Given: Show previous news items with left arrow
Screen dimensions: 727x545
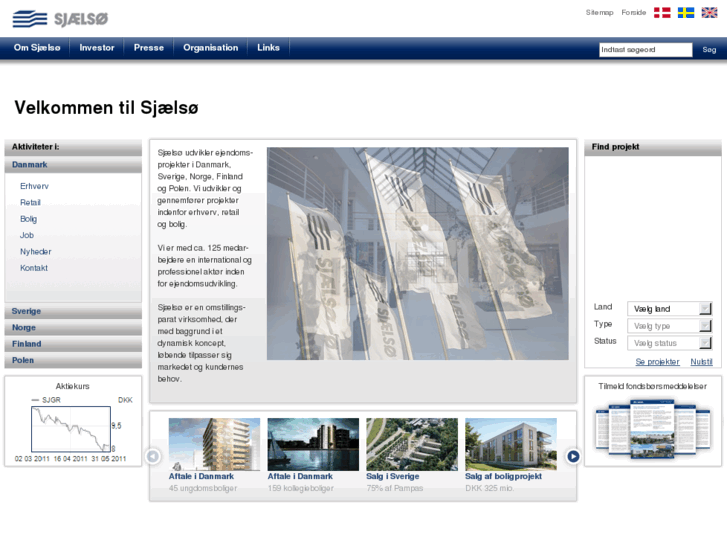Looking at the screenshot, I should 153,456.
